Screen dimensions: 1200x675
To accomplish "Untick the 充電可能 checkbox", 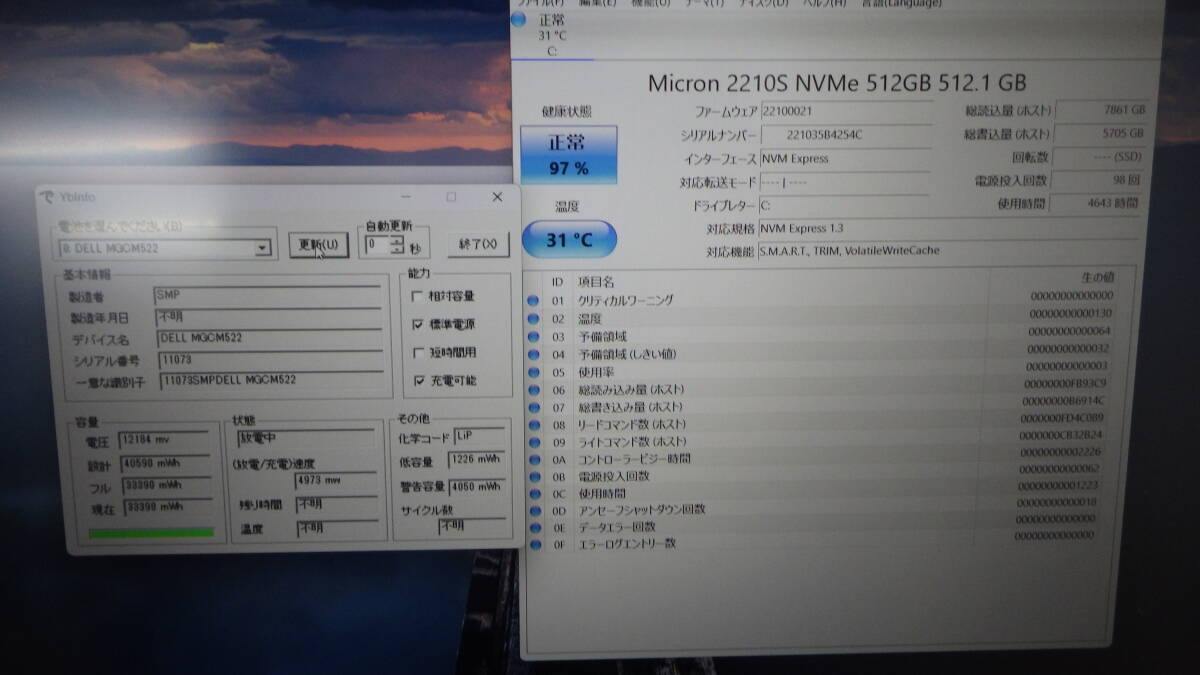I will click(418, 381).
